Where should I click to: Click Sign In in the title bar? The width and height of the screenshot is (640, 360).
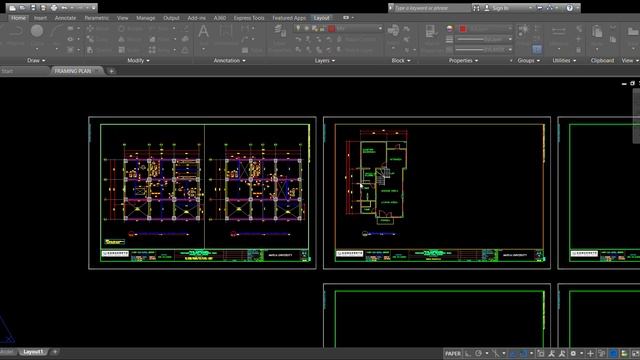point(500,8)
